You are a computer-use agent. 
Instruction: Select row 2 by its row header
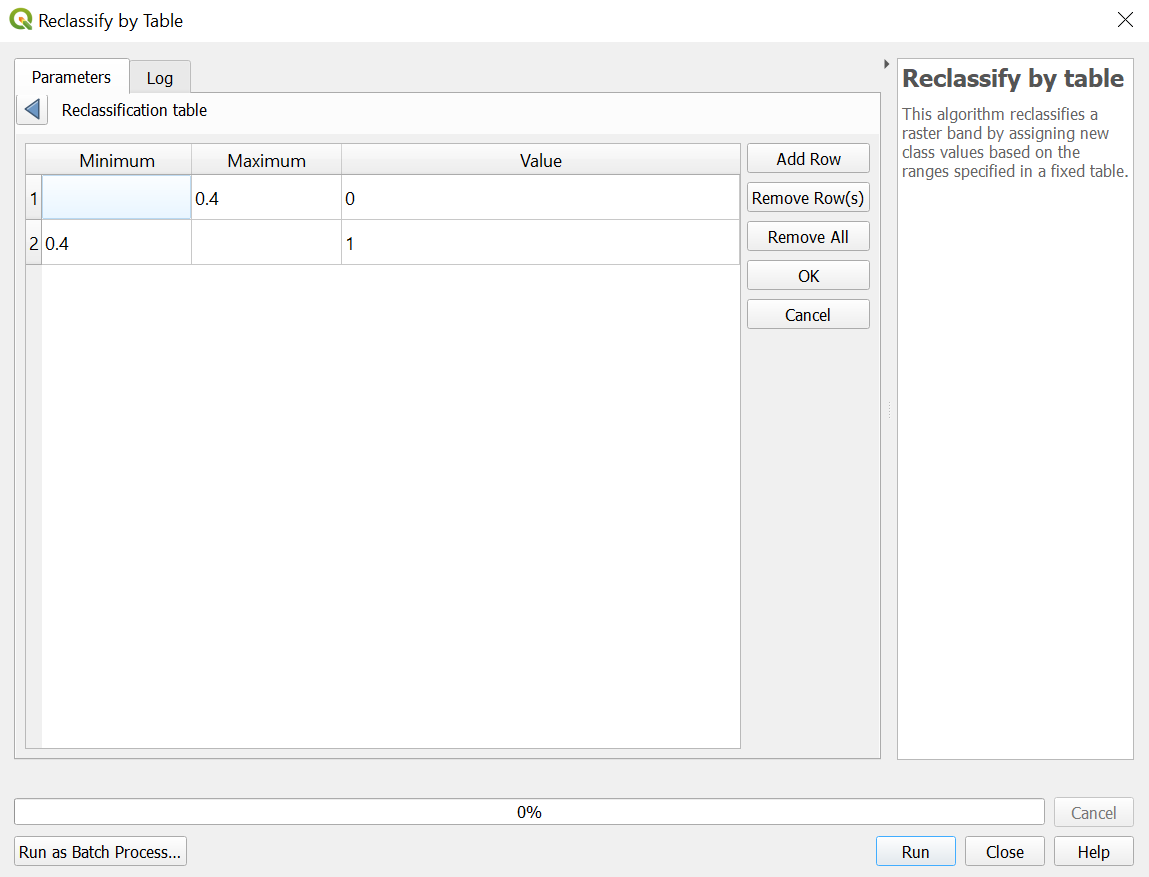click(33, 243)
